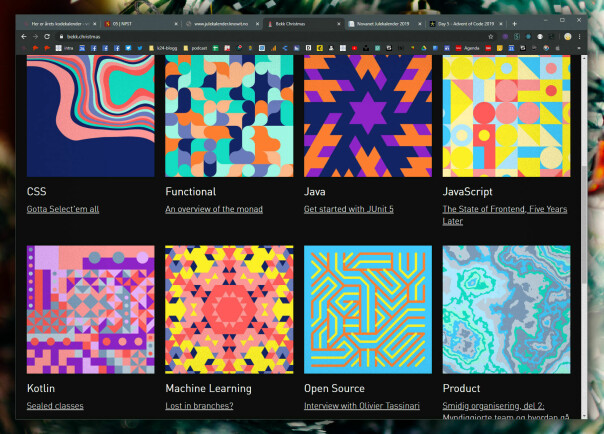This screenshot has width=604, height=434.
Task: Close the Bekk Christmas tab
Action: [x=339, y=24]
